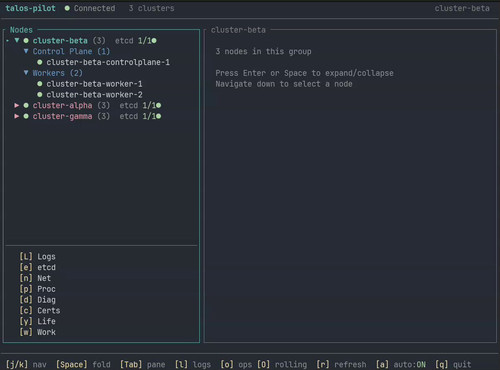Open the [d] Diag view
Image resolution: width=500 pixels, height=370 pixels.
tap(37, 300)
